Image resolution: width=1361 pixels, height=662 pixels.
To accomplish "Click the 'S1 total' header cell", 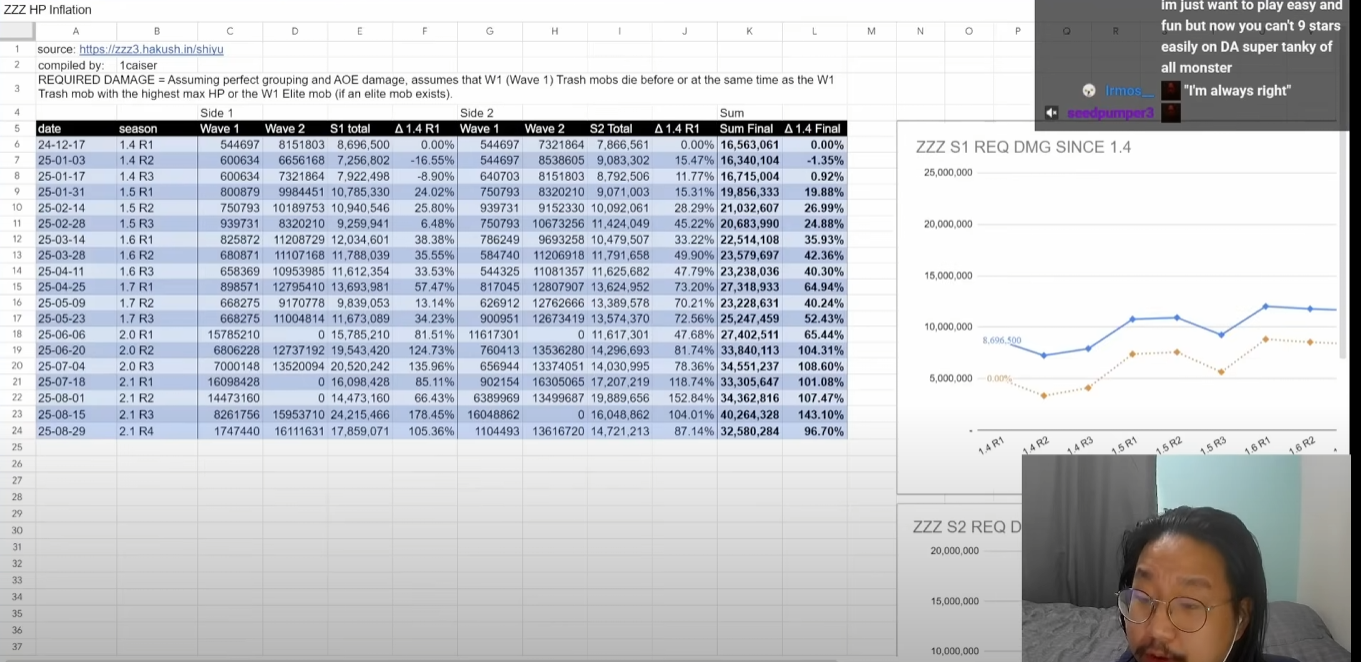I will (x=360, y=129).
